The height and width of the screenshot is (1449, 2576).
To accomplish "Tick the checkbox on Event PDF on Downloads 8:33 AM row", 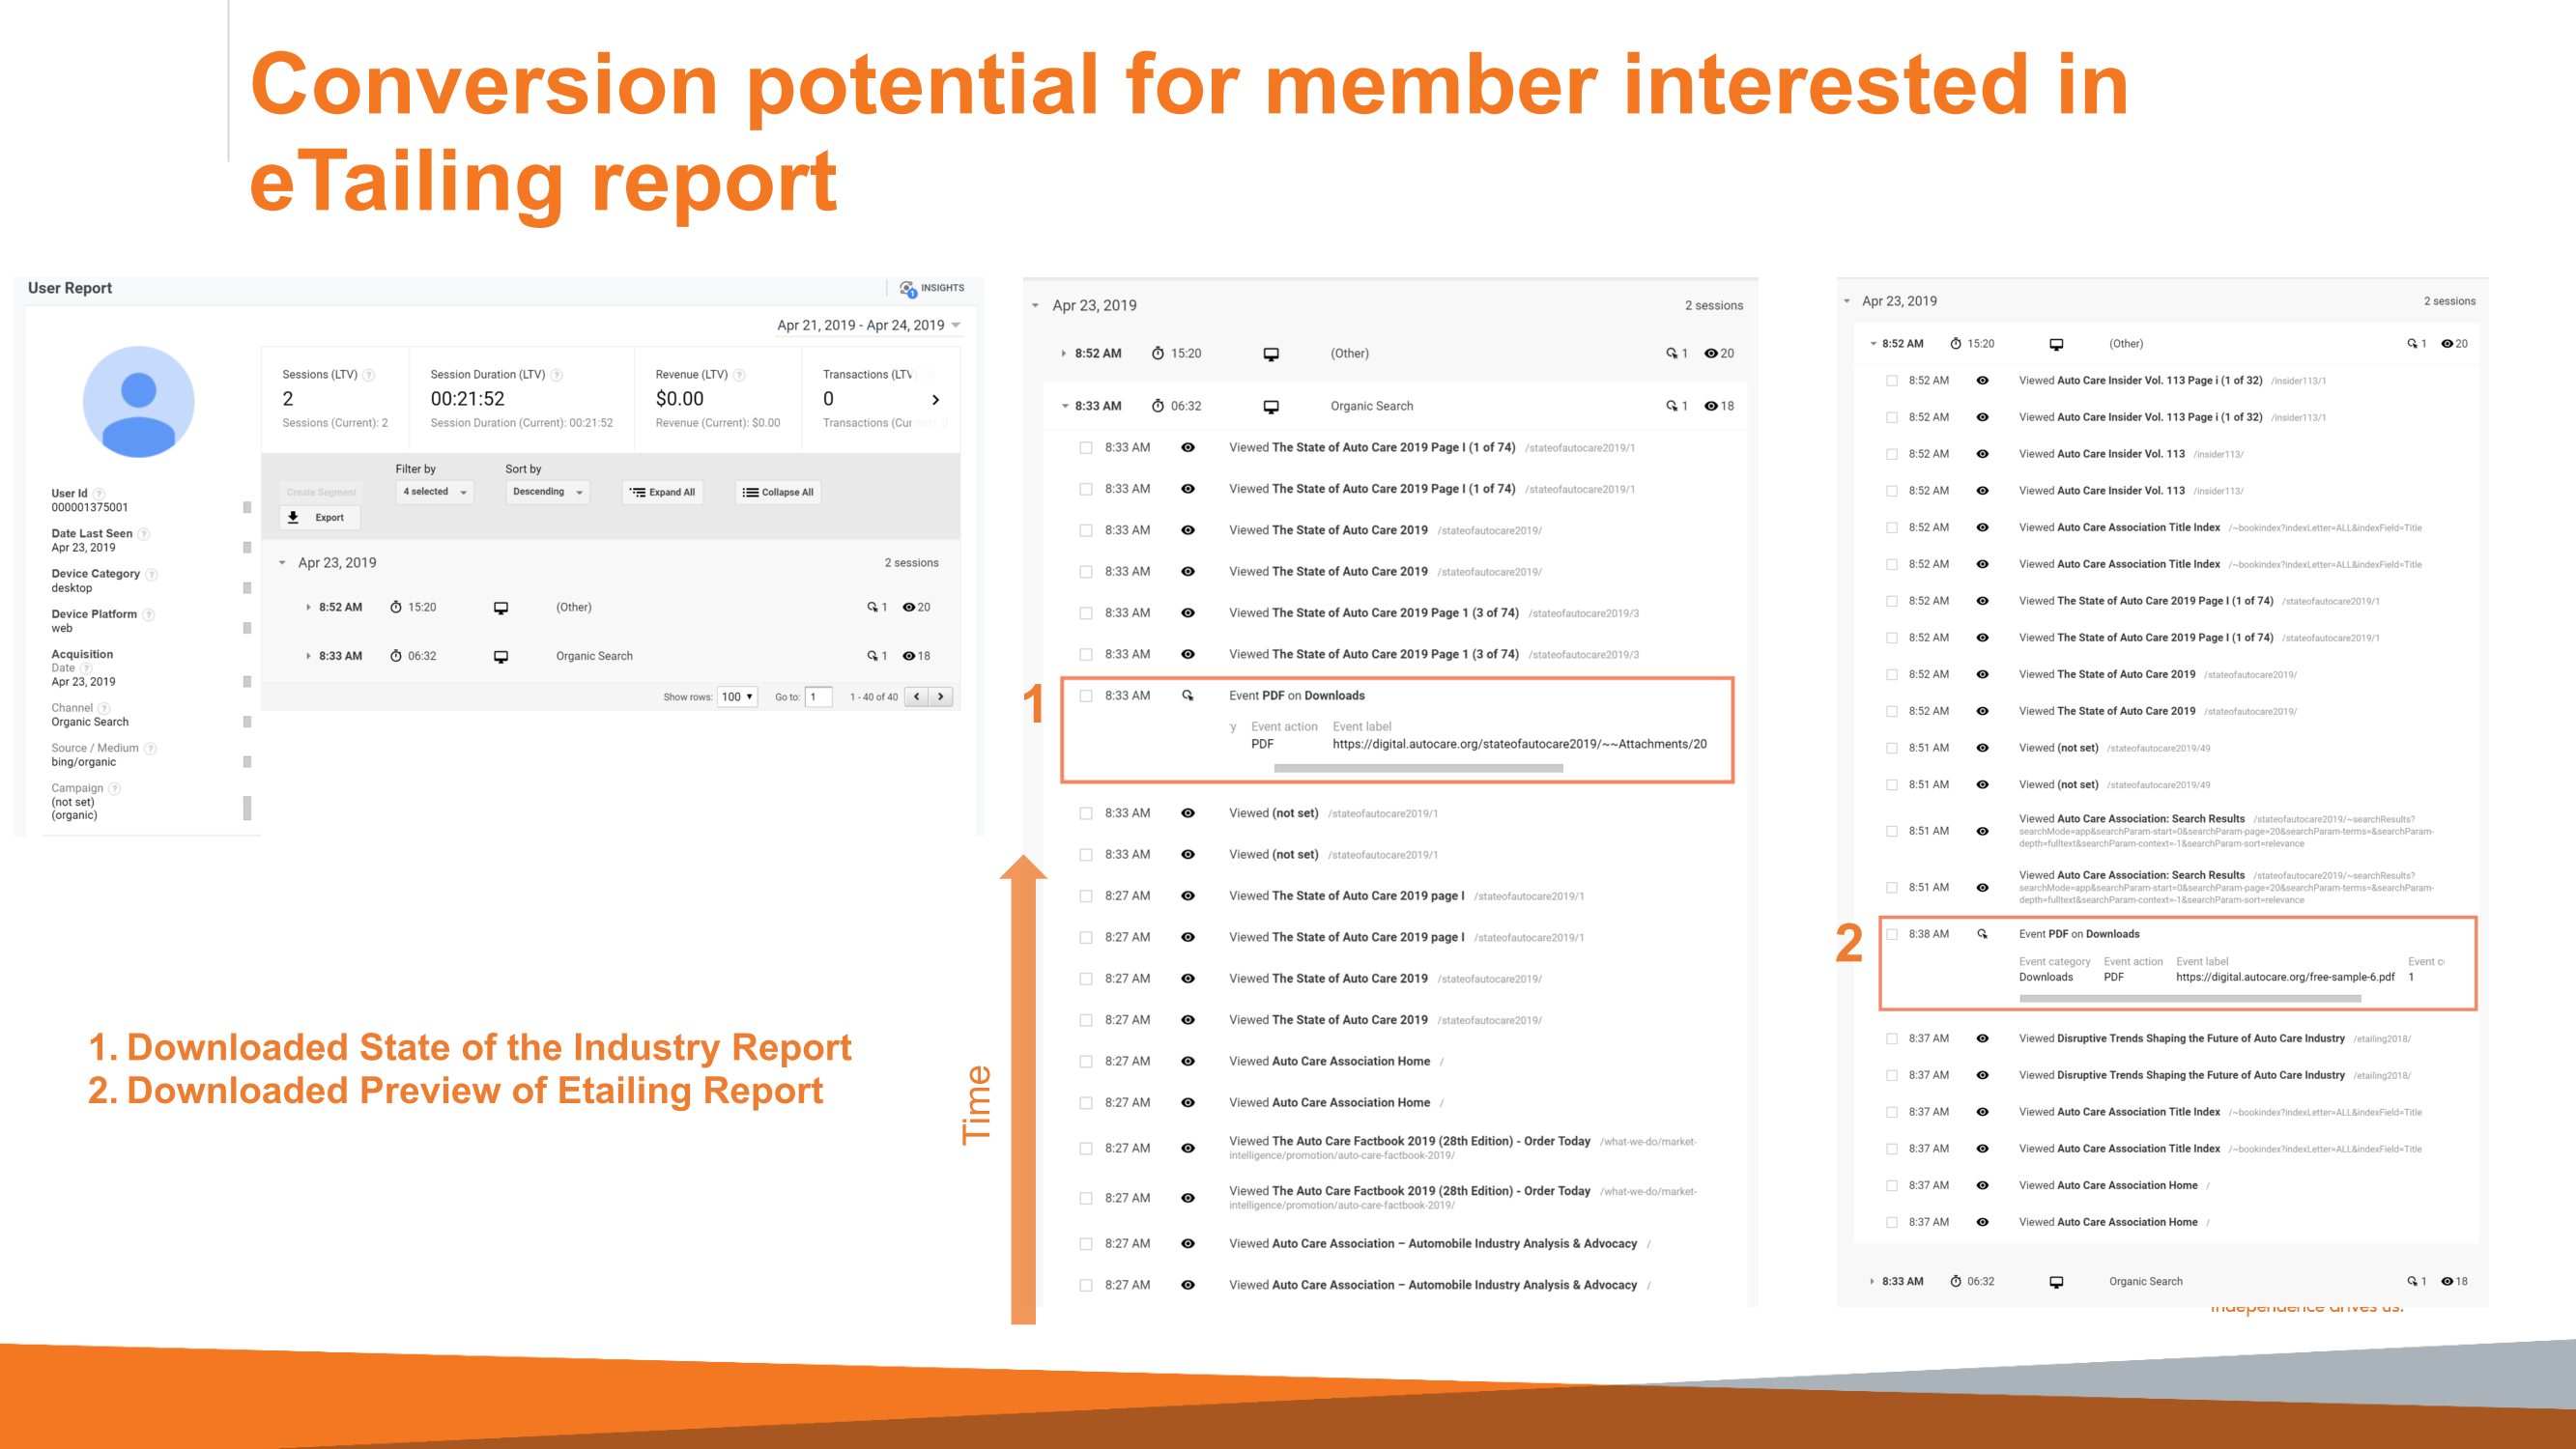I will [x=1086, y=696].
